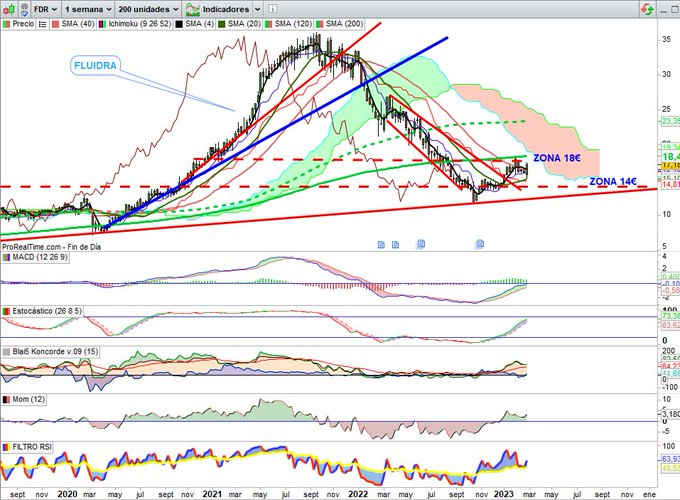Screen dimensions: 680x500
Task: Click the 2020 time axis label
Action: 67,494
